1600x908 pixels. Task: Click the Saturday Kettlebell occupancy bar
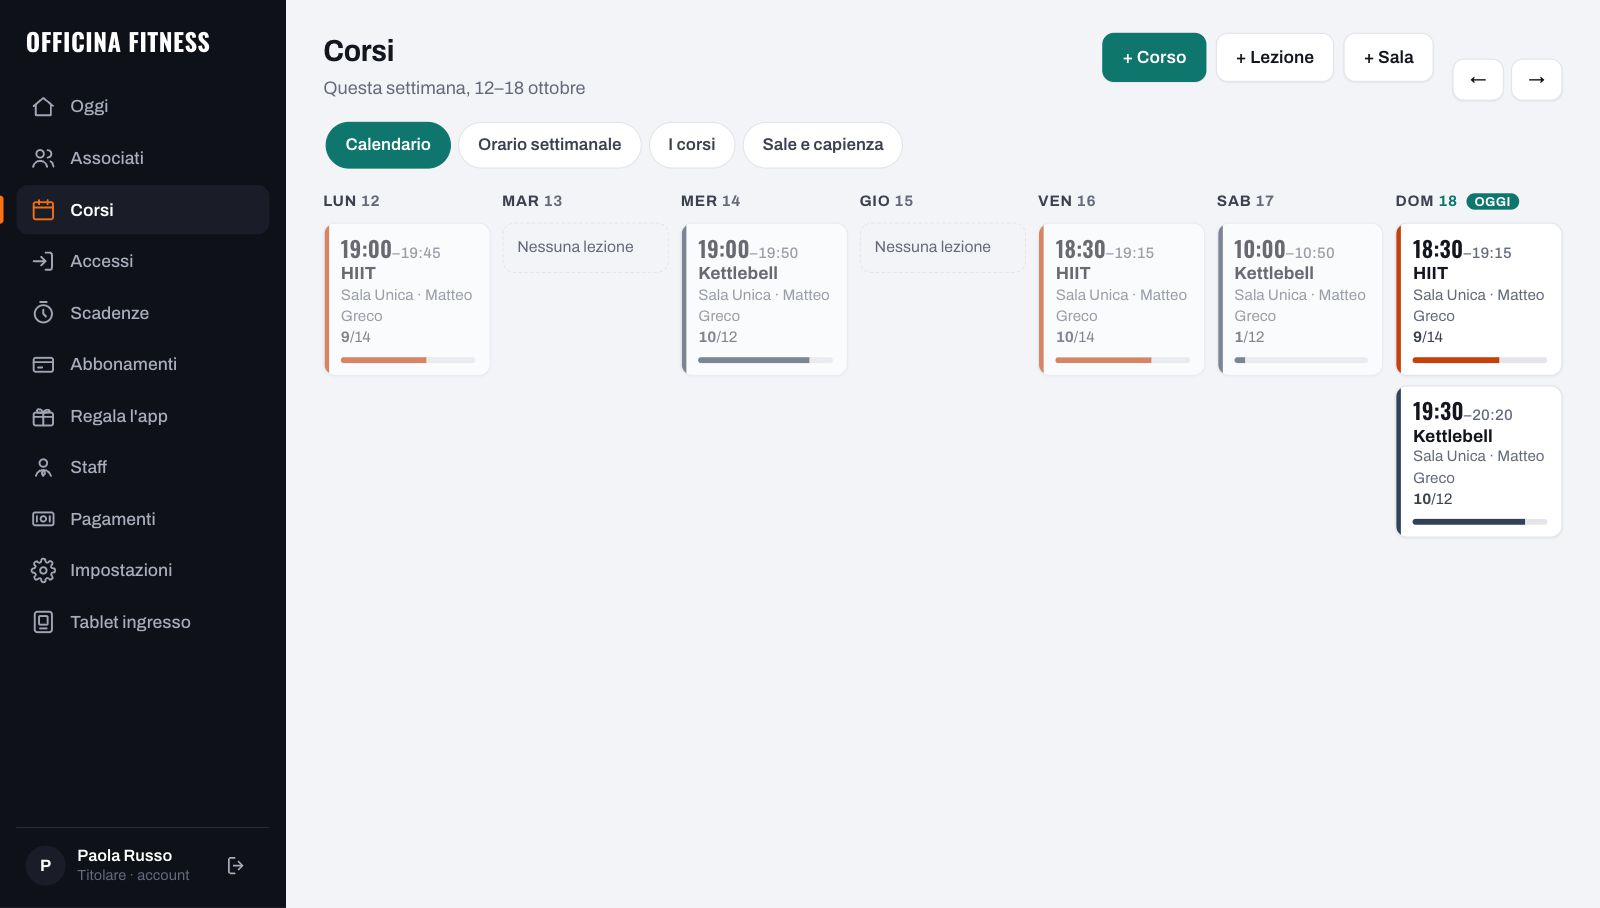coord(1301,360)
